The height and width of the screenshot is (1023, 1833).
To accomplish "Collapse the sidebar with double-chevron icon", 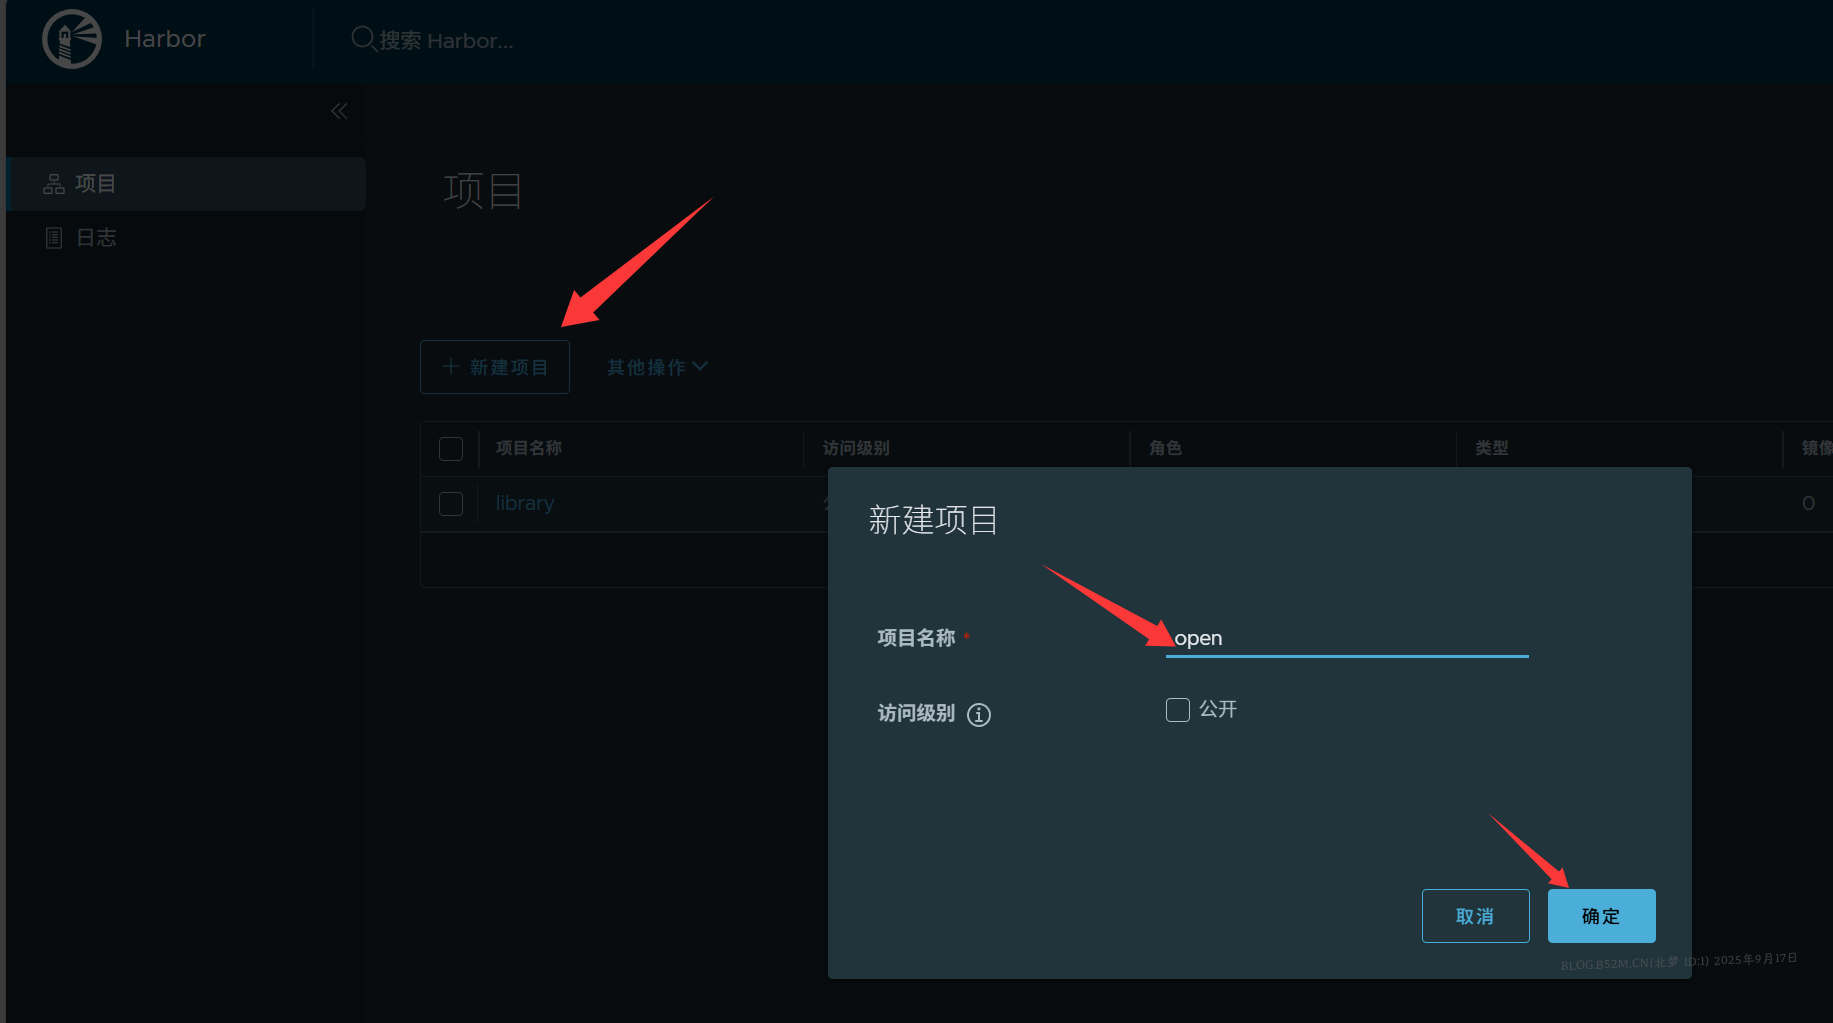I will (339, 111).
